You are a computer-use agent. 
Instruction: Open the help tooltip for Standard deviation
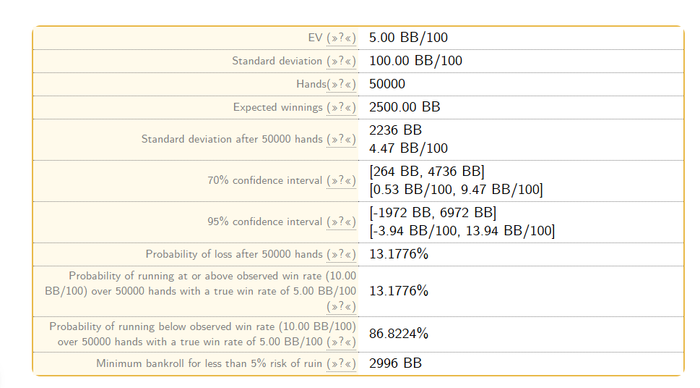coord(341,61)
